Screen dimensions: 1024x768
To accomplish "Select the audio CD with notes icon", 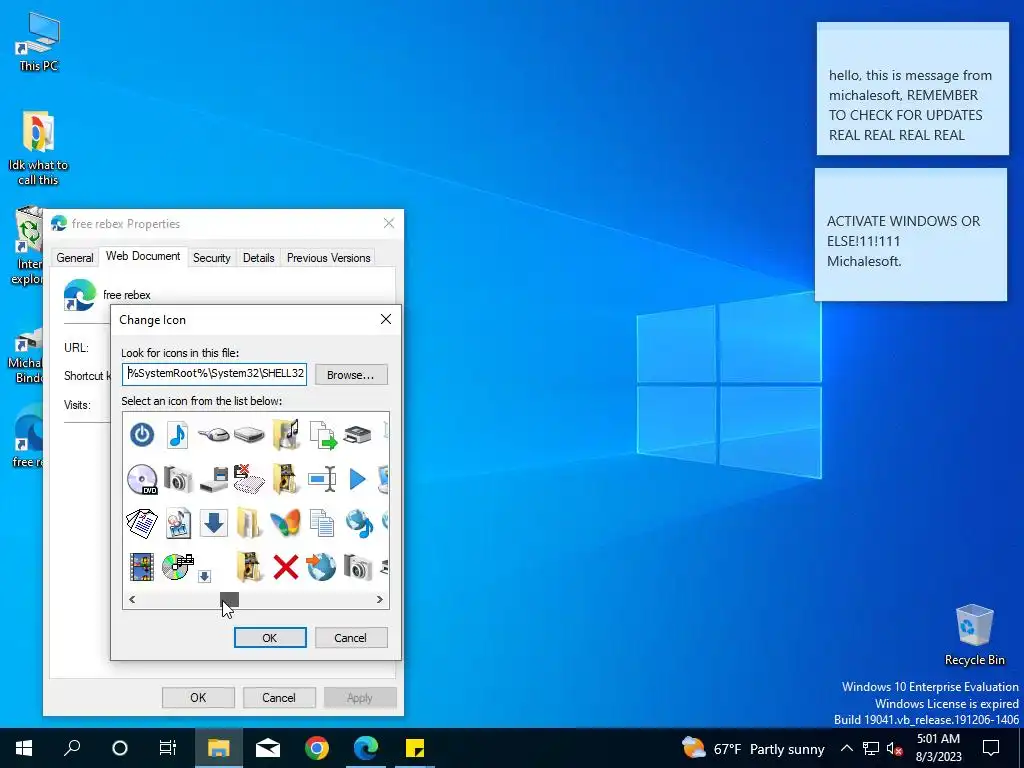I will coord(178,566).
